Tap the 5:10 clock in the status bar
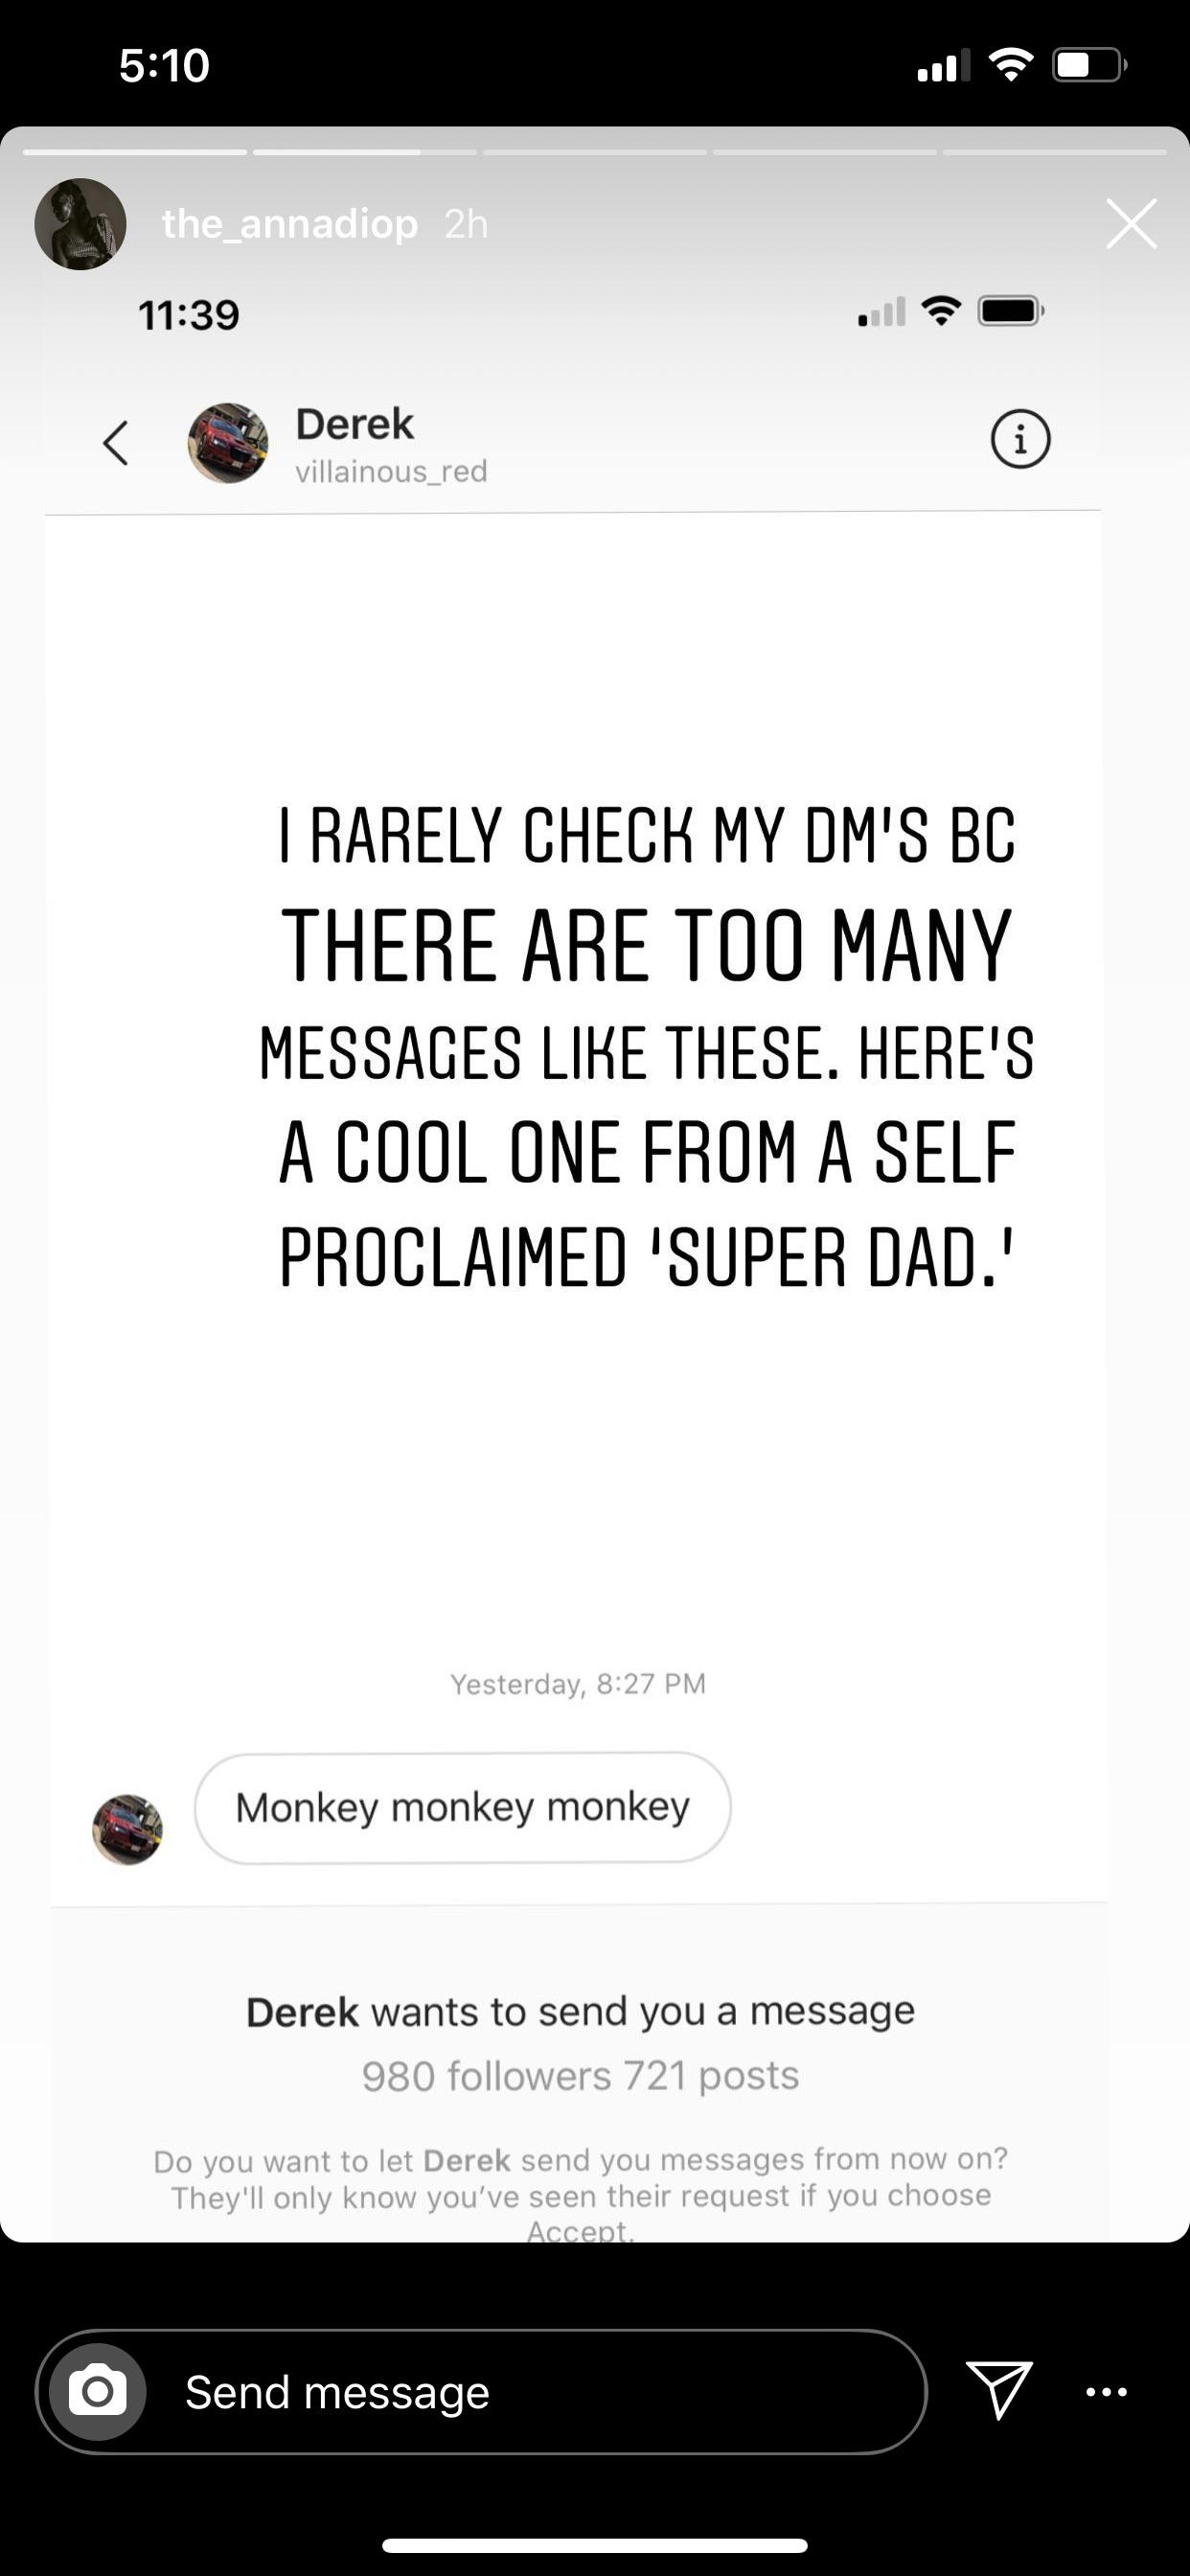Viewport: 1190px width, 2576px height. tap(164, 66)
